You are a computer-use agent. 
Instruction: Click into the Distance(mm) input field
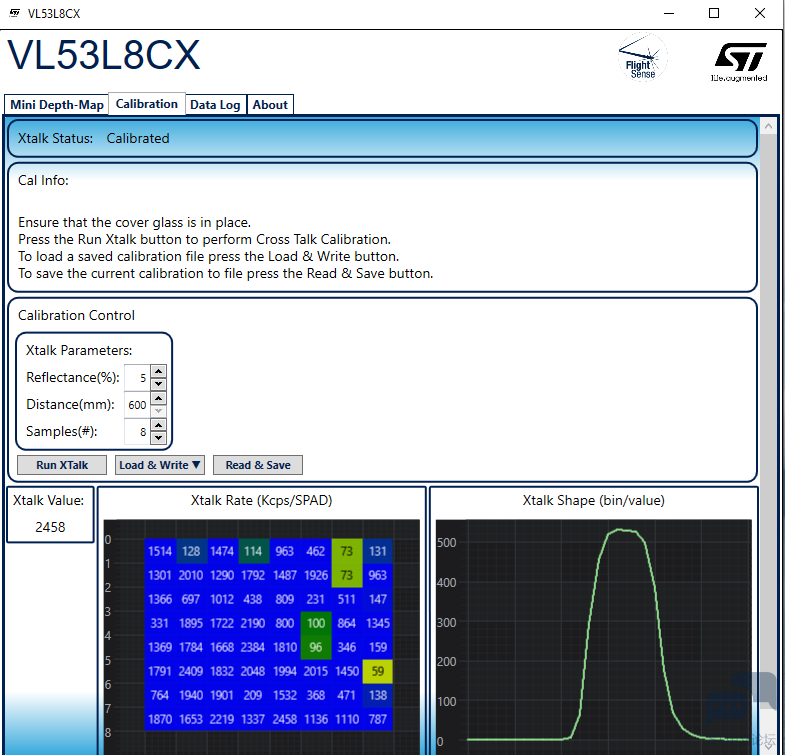click(x=136, y=405)
